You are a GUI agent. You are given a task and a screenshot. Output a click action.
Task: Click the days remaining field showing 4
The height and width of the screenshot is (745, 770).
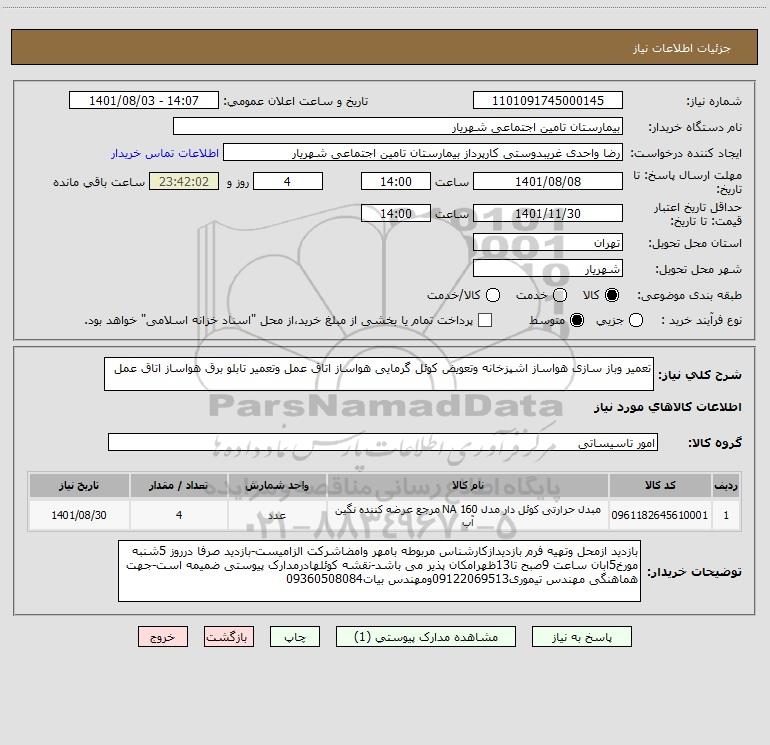(x=288, y=181)
